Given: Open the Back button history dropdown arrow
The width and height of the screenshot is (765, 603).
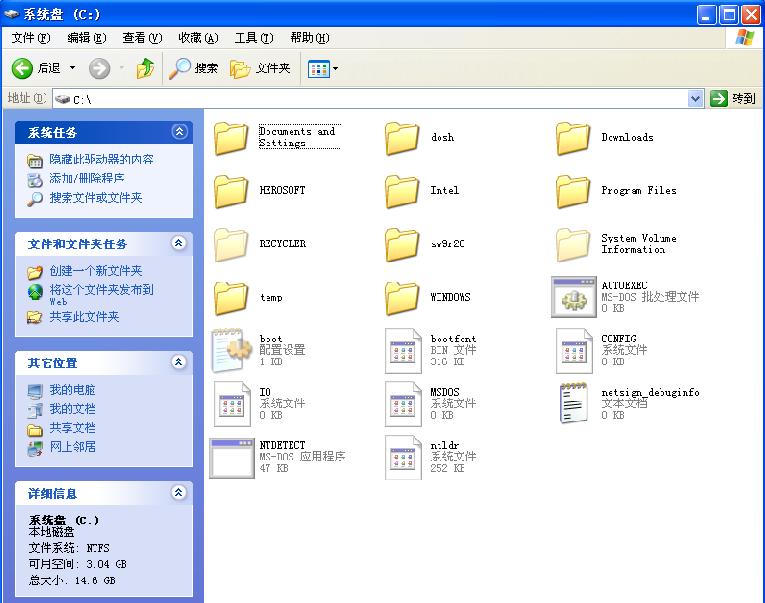Looking at the screenshot, I should point(73,67).
